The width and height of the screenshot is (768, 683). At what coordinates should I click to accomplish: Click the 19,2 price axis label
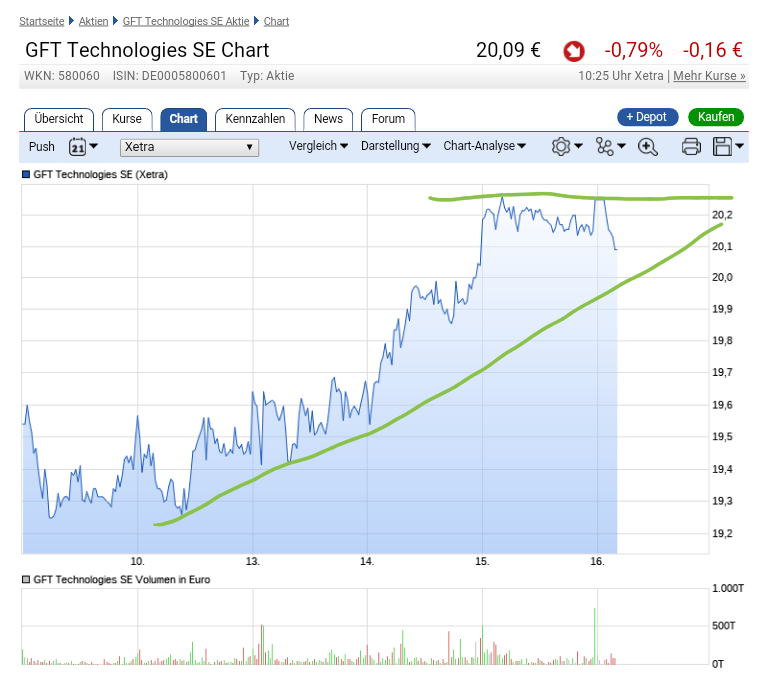(722, 534)
